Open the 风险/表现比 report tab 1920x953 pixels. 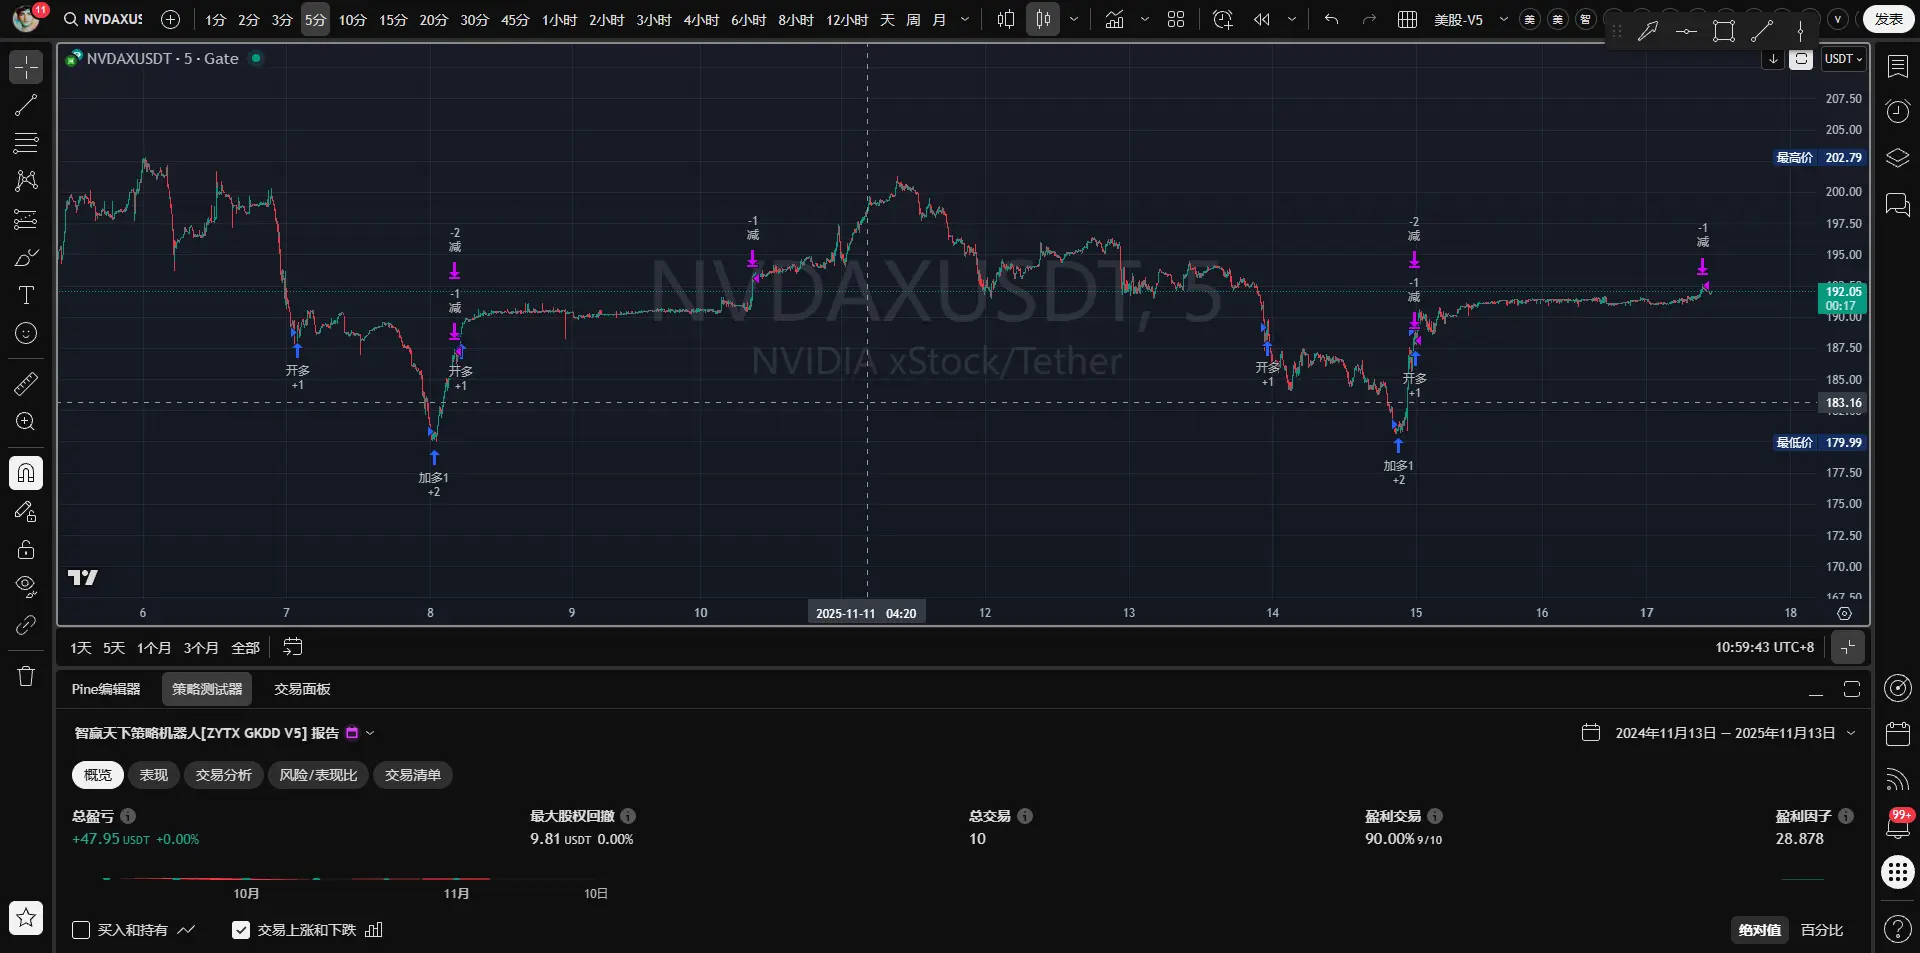point(318,775)
